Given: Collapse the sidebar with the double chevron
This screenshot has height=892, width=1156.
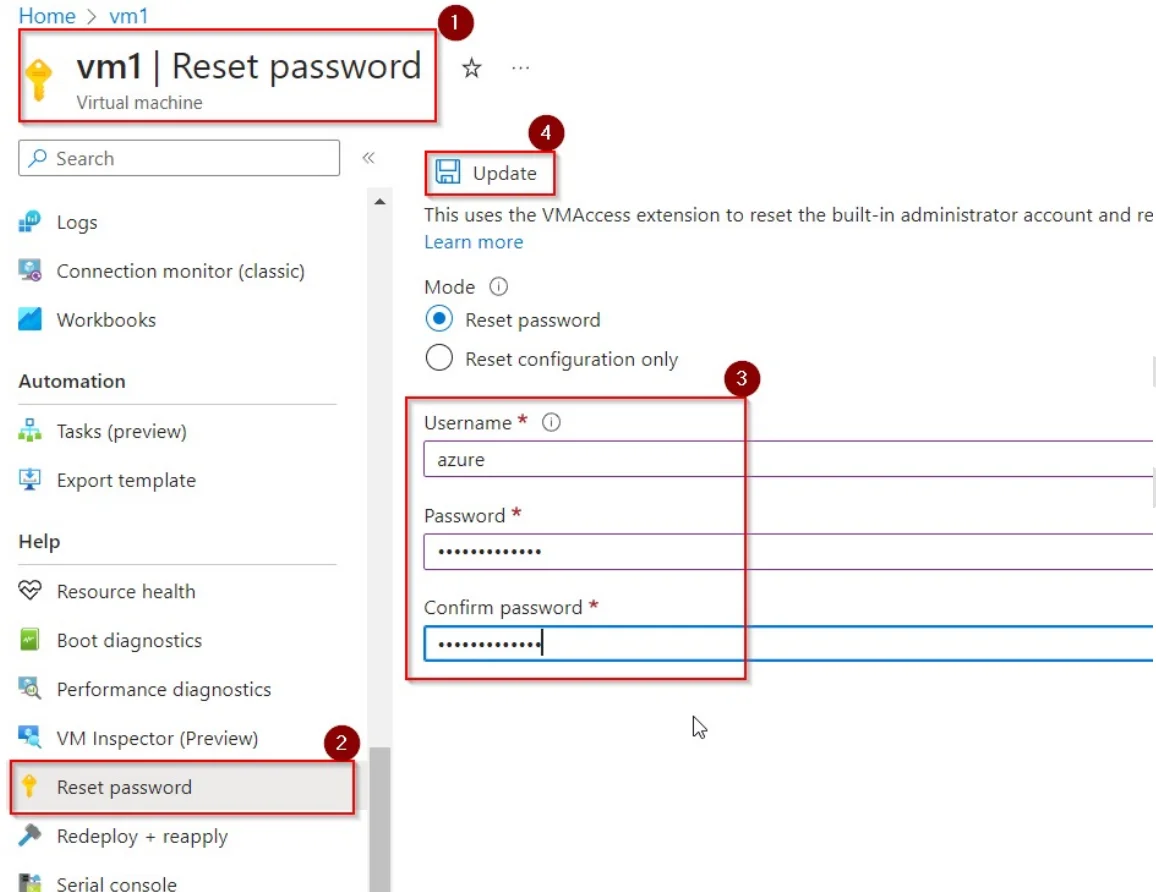Looking at the screenshot, I should [x=369, y=157].
